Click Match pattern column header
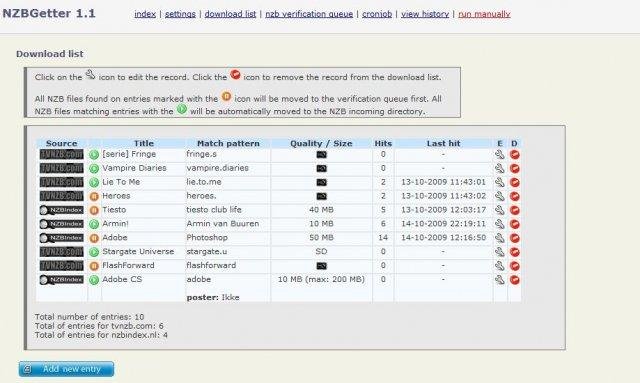 tap(228, 143)
